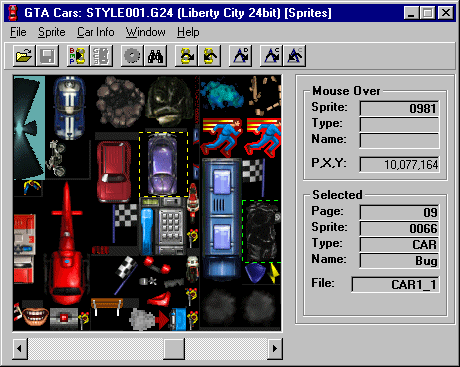Select the brown smoke cloud sprite
Image resolution: width=460 pixels, height=367 pixels.
tap(120, 102)
